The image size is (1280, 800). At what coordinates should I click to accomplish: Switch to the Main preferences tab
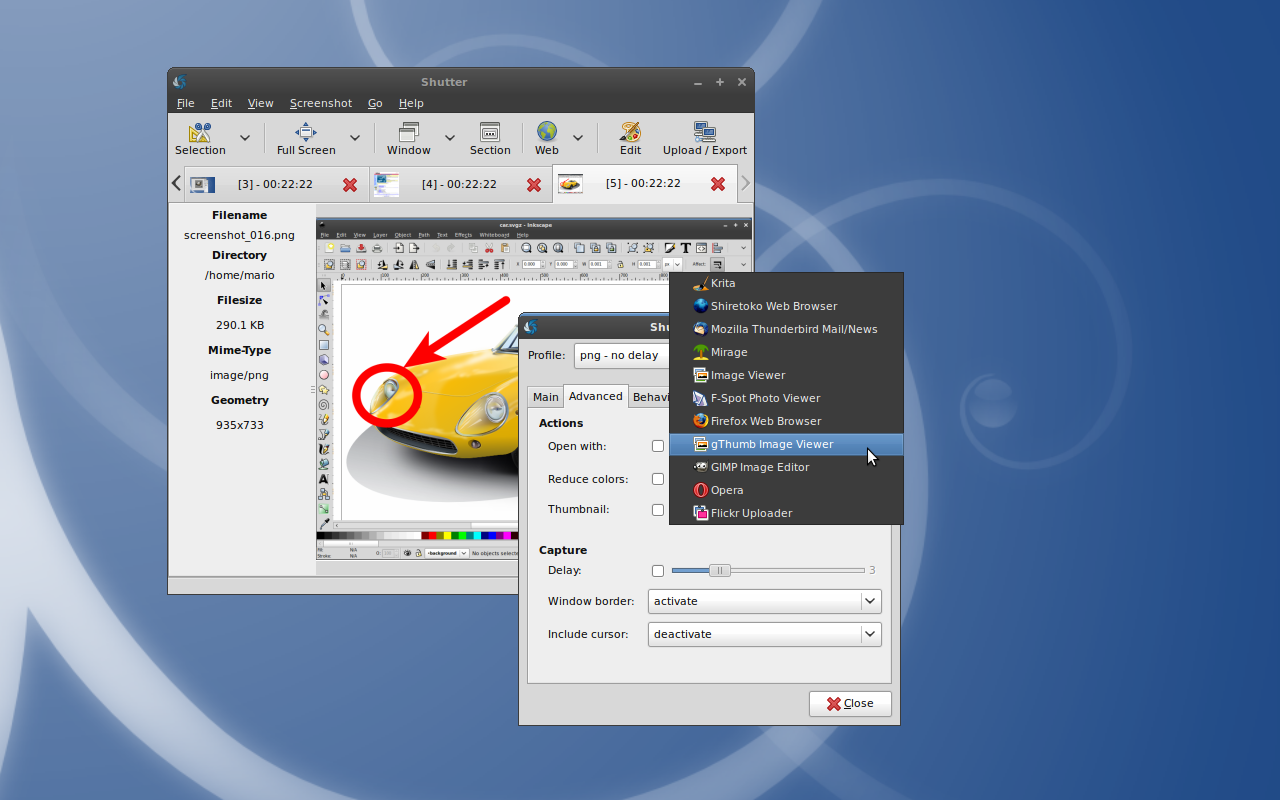pyautogui.click(x=545, y=397)
